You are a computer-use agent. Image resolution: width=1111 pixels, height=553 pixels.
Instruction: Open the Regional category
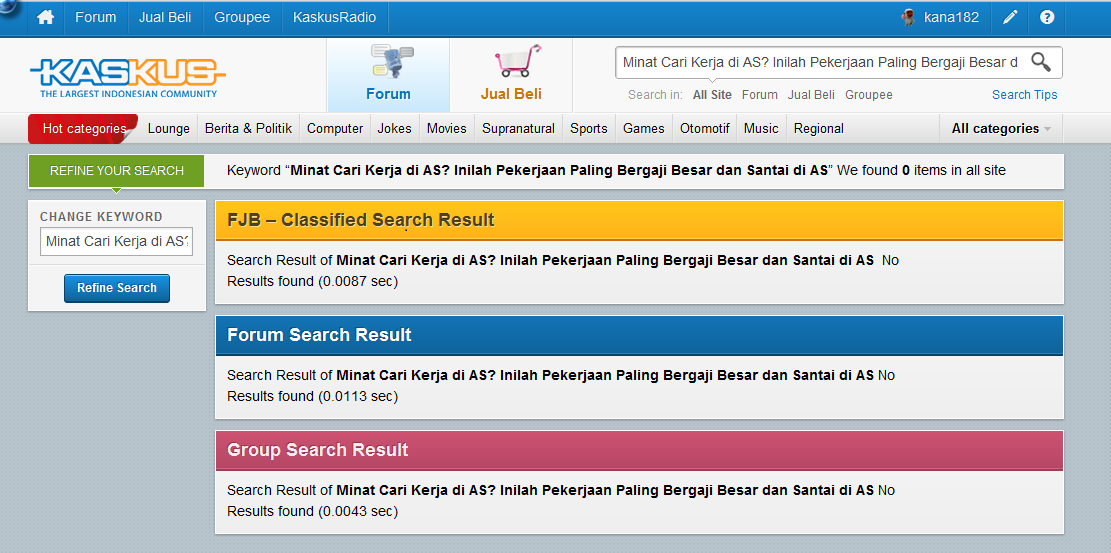[x=819, y=128]
